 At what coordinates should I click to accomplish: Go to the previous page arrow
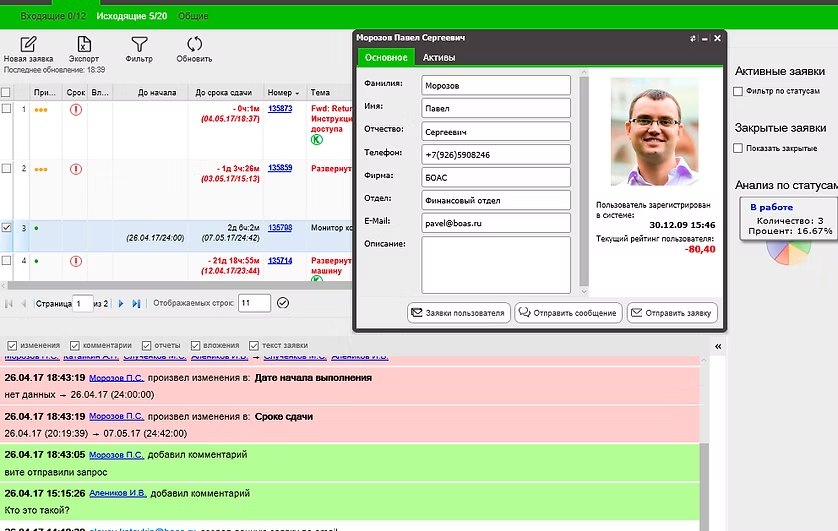point(24,303)
